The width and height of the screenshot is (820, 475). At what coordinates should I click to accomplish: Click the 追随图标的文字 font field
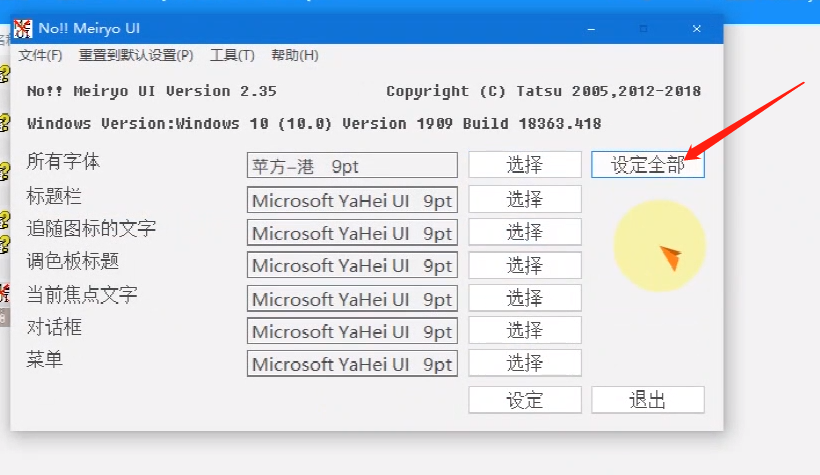tap(352, 233)
